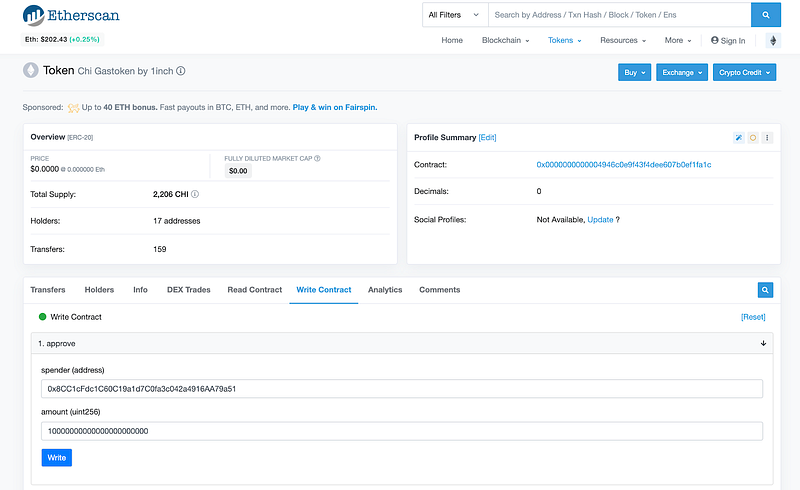Expand the Buy dropdown button

(634, 72)
